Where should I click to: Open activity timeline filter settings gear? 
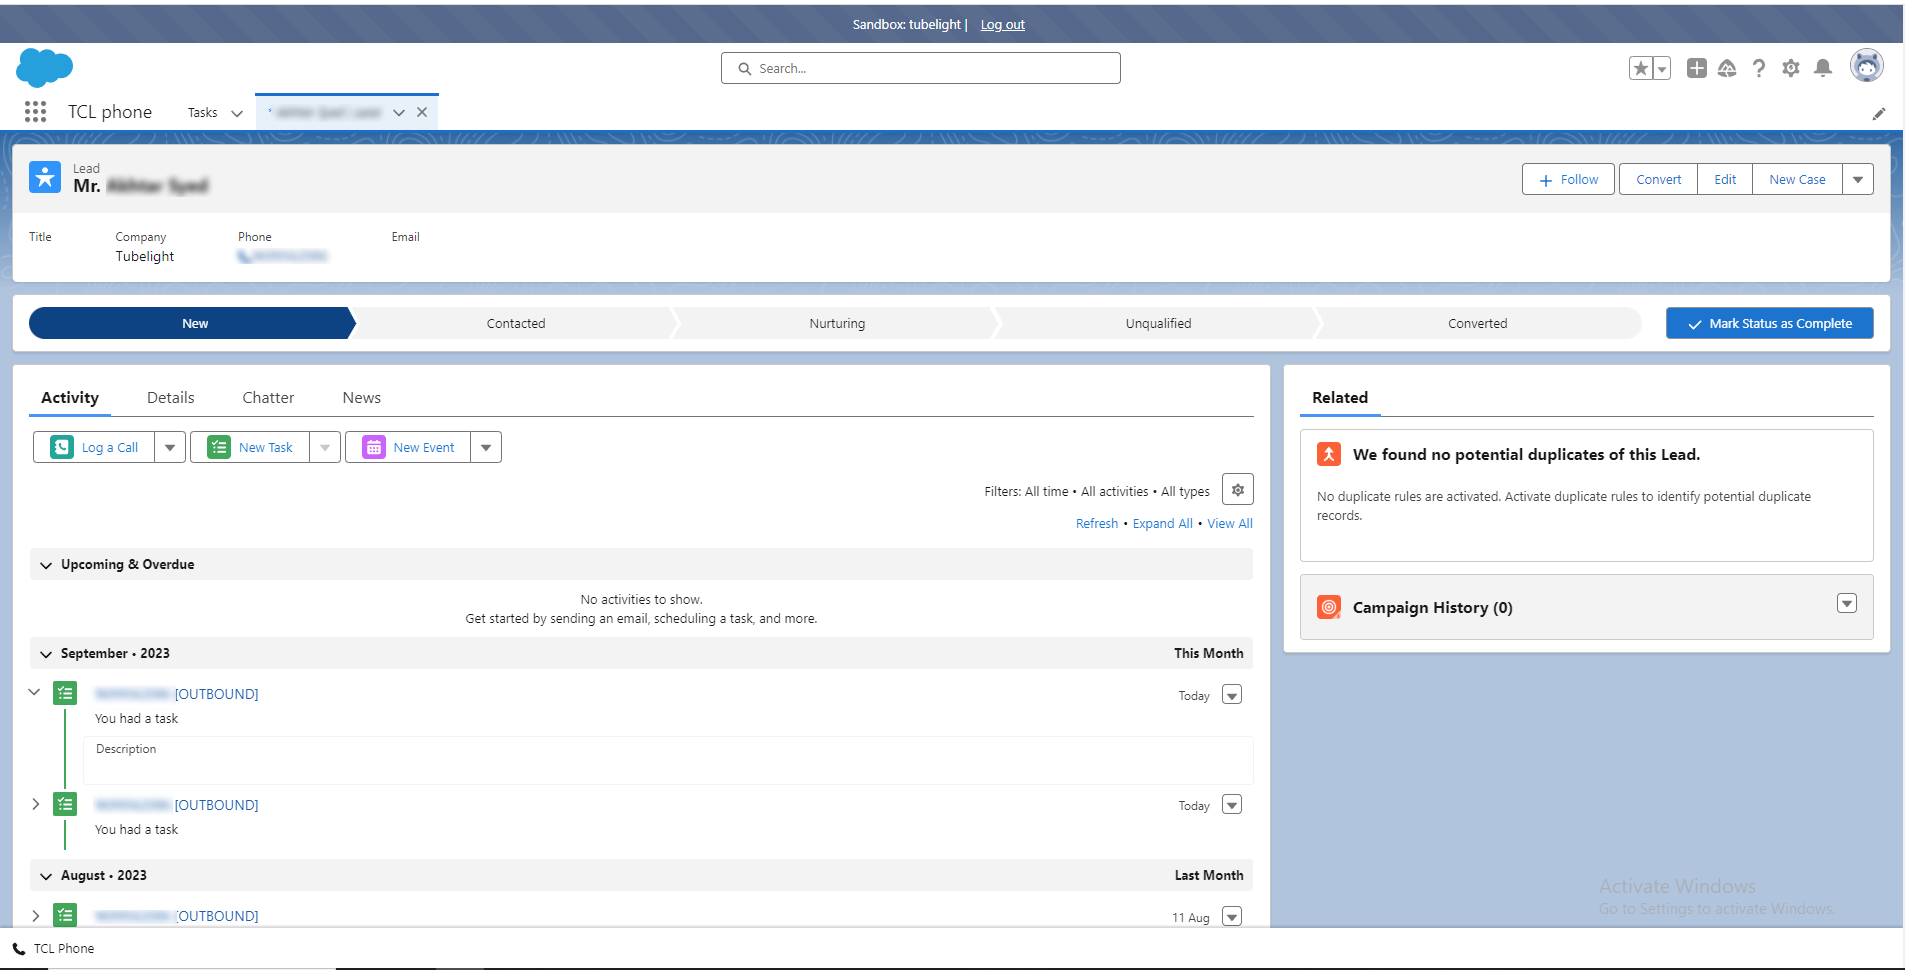(x=1237, y=490)
